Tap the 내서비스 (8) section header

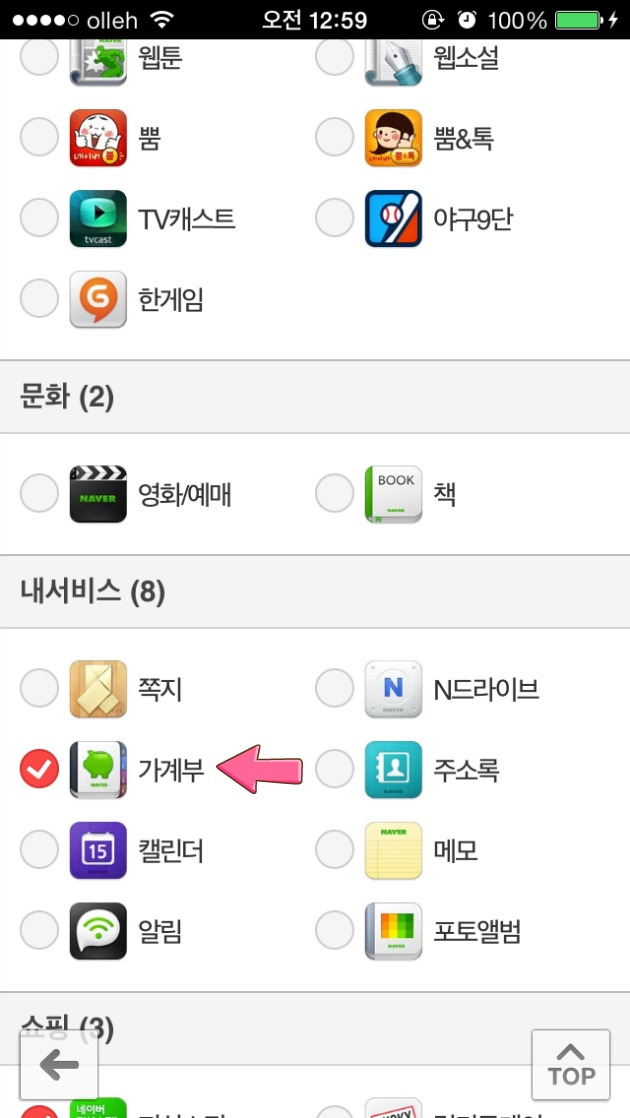pos(315,592)
